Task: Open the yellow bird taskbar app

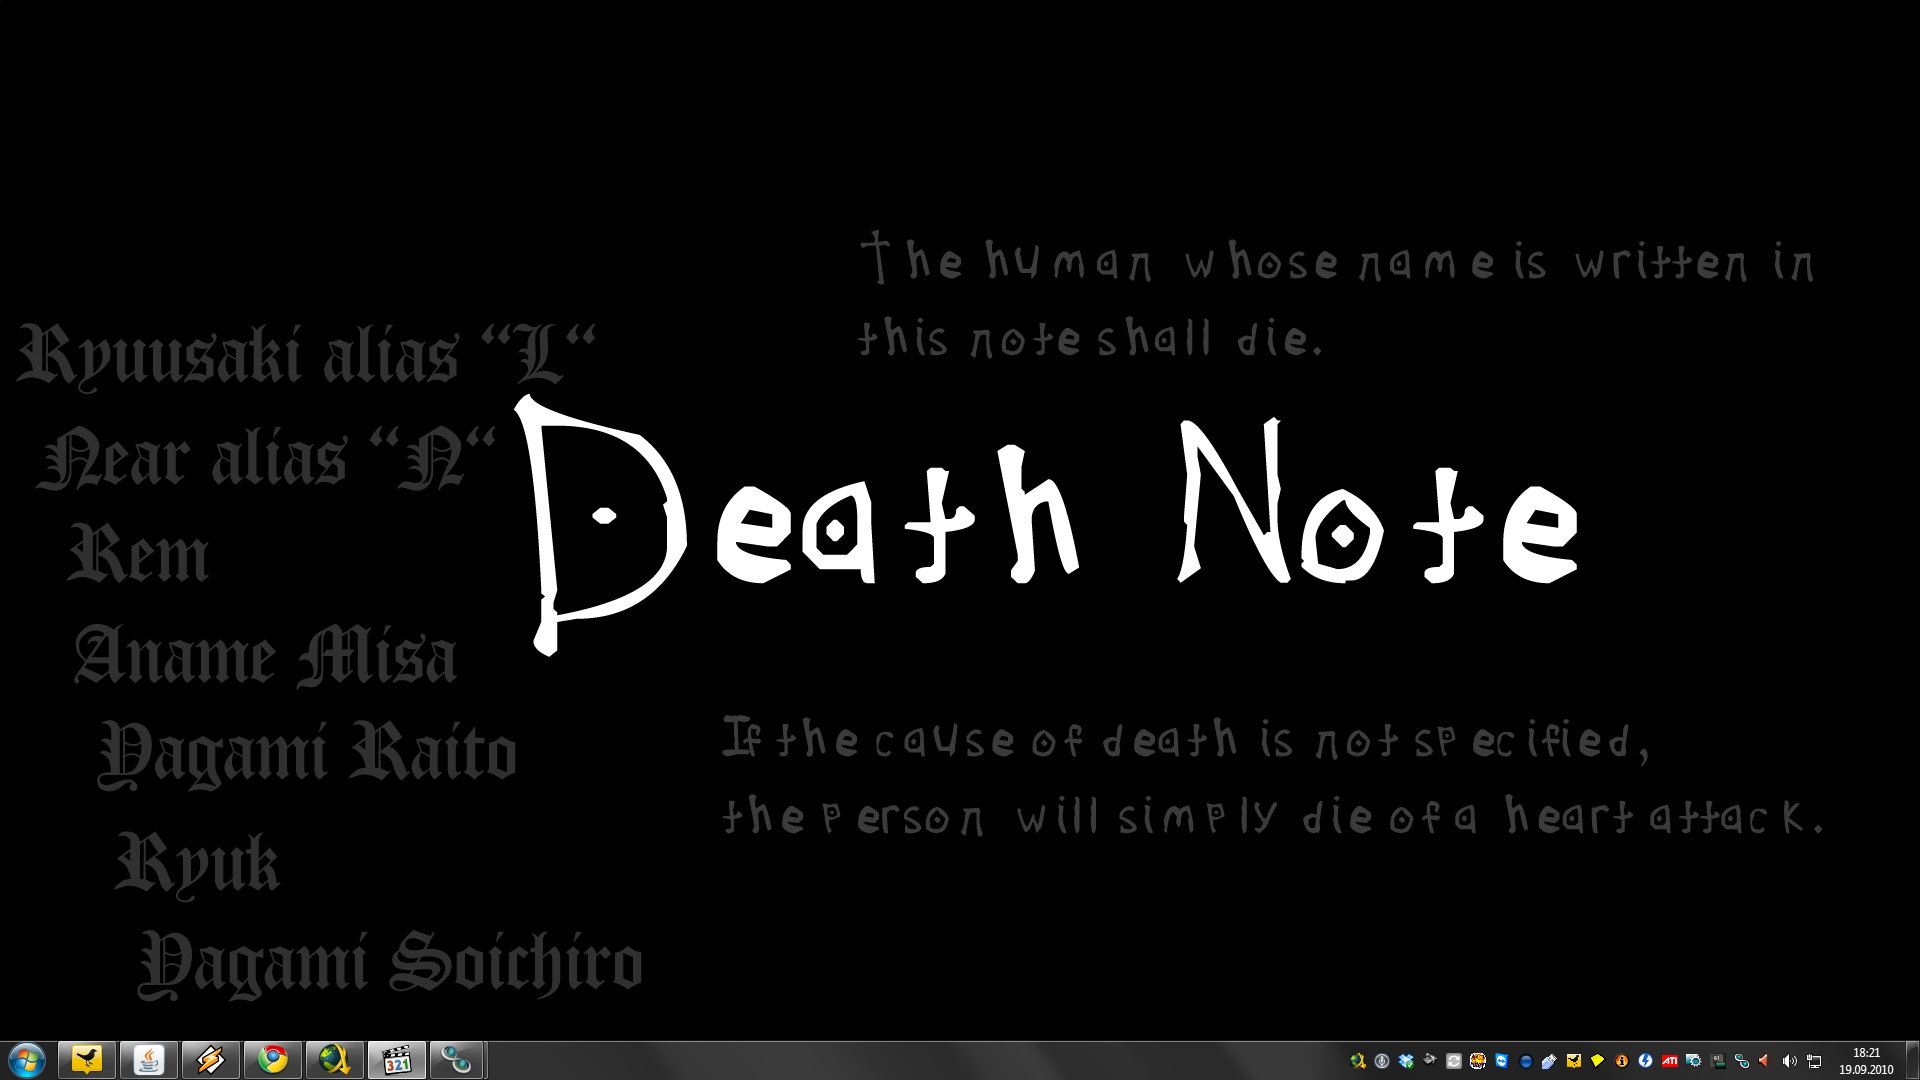Action: pos(87,1059)
